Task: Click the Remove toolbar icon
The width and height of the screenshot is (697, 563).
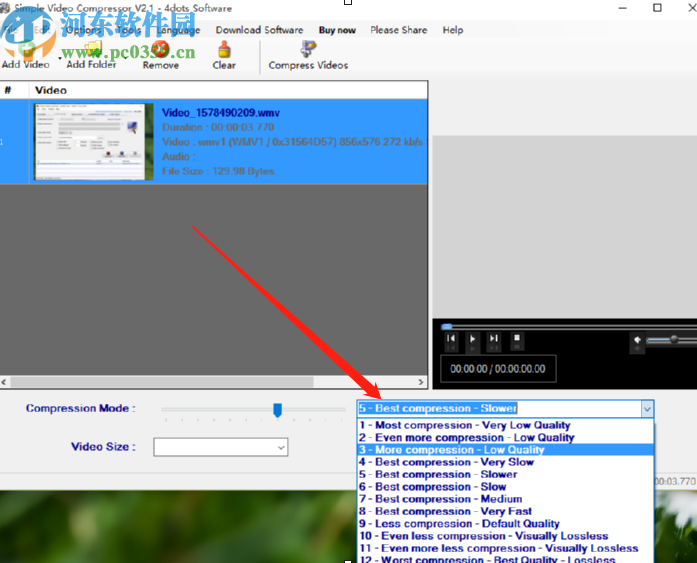Action: click(x=160, y=49)
